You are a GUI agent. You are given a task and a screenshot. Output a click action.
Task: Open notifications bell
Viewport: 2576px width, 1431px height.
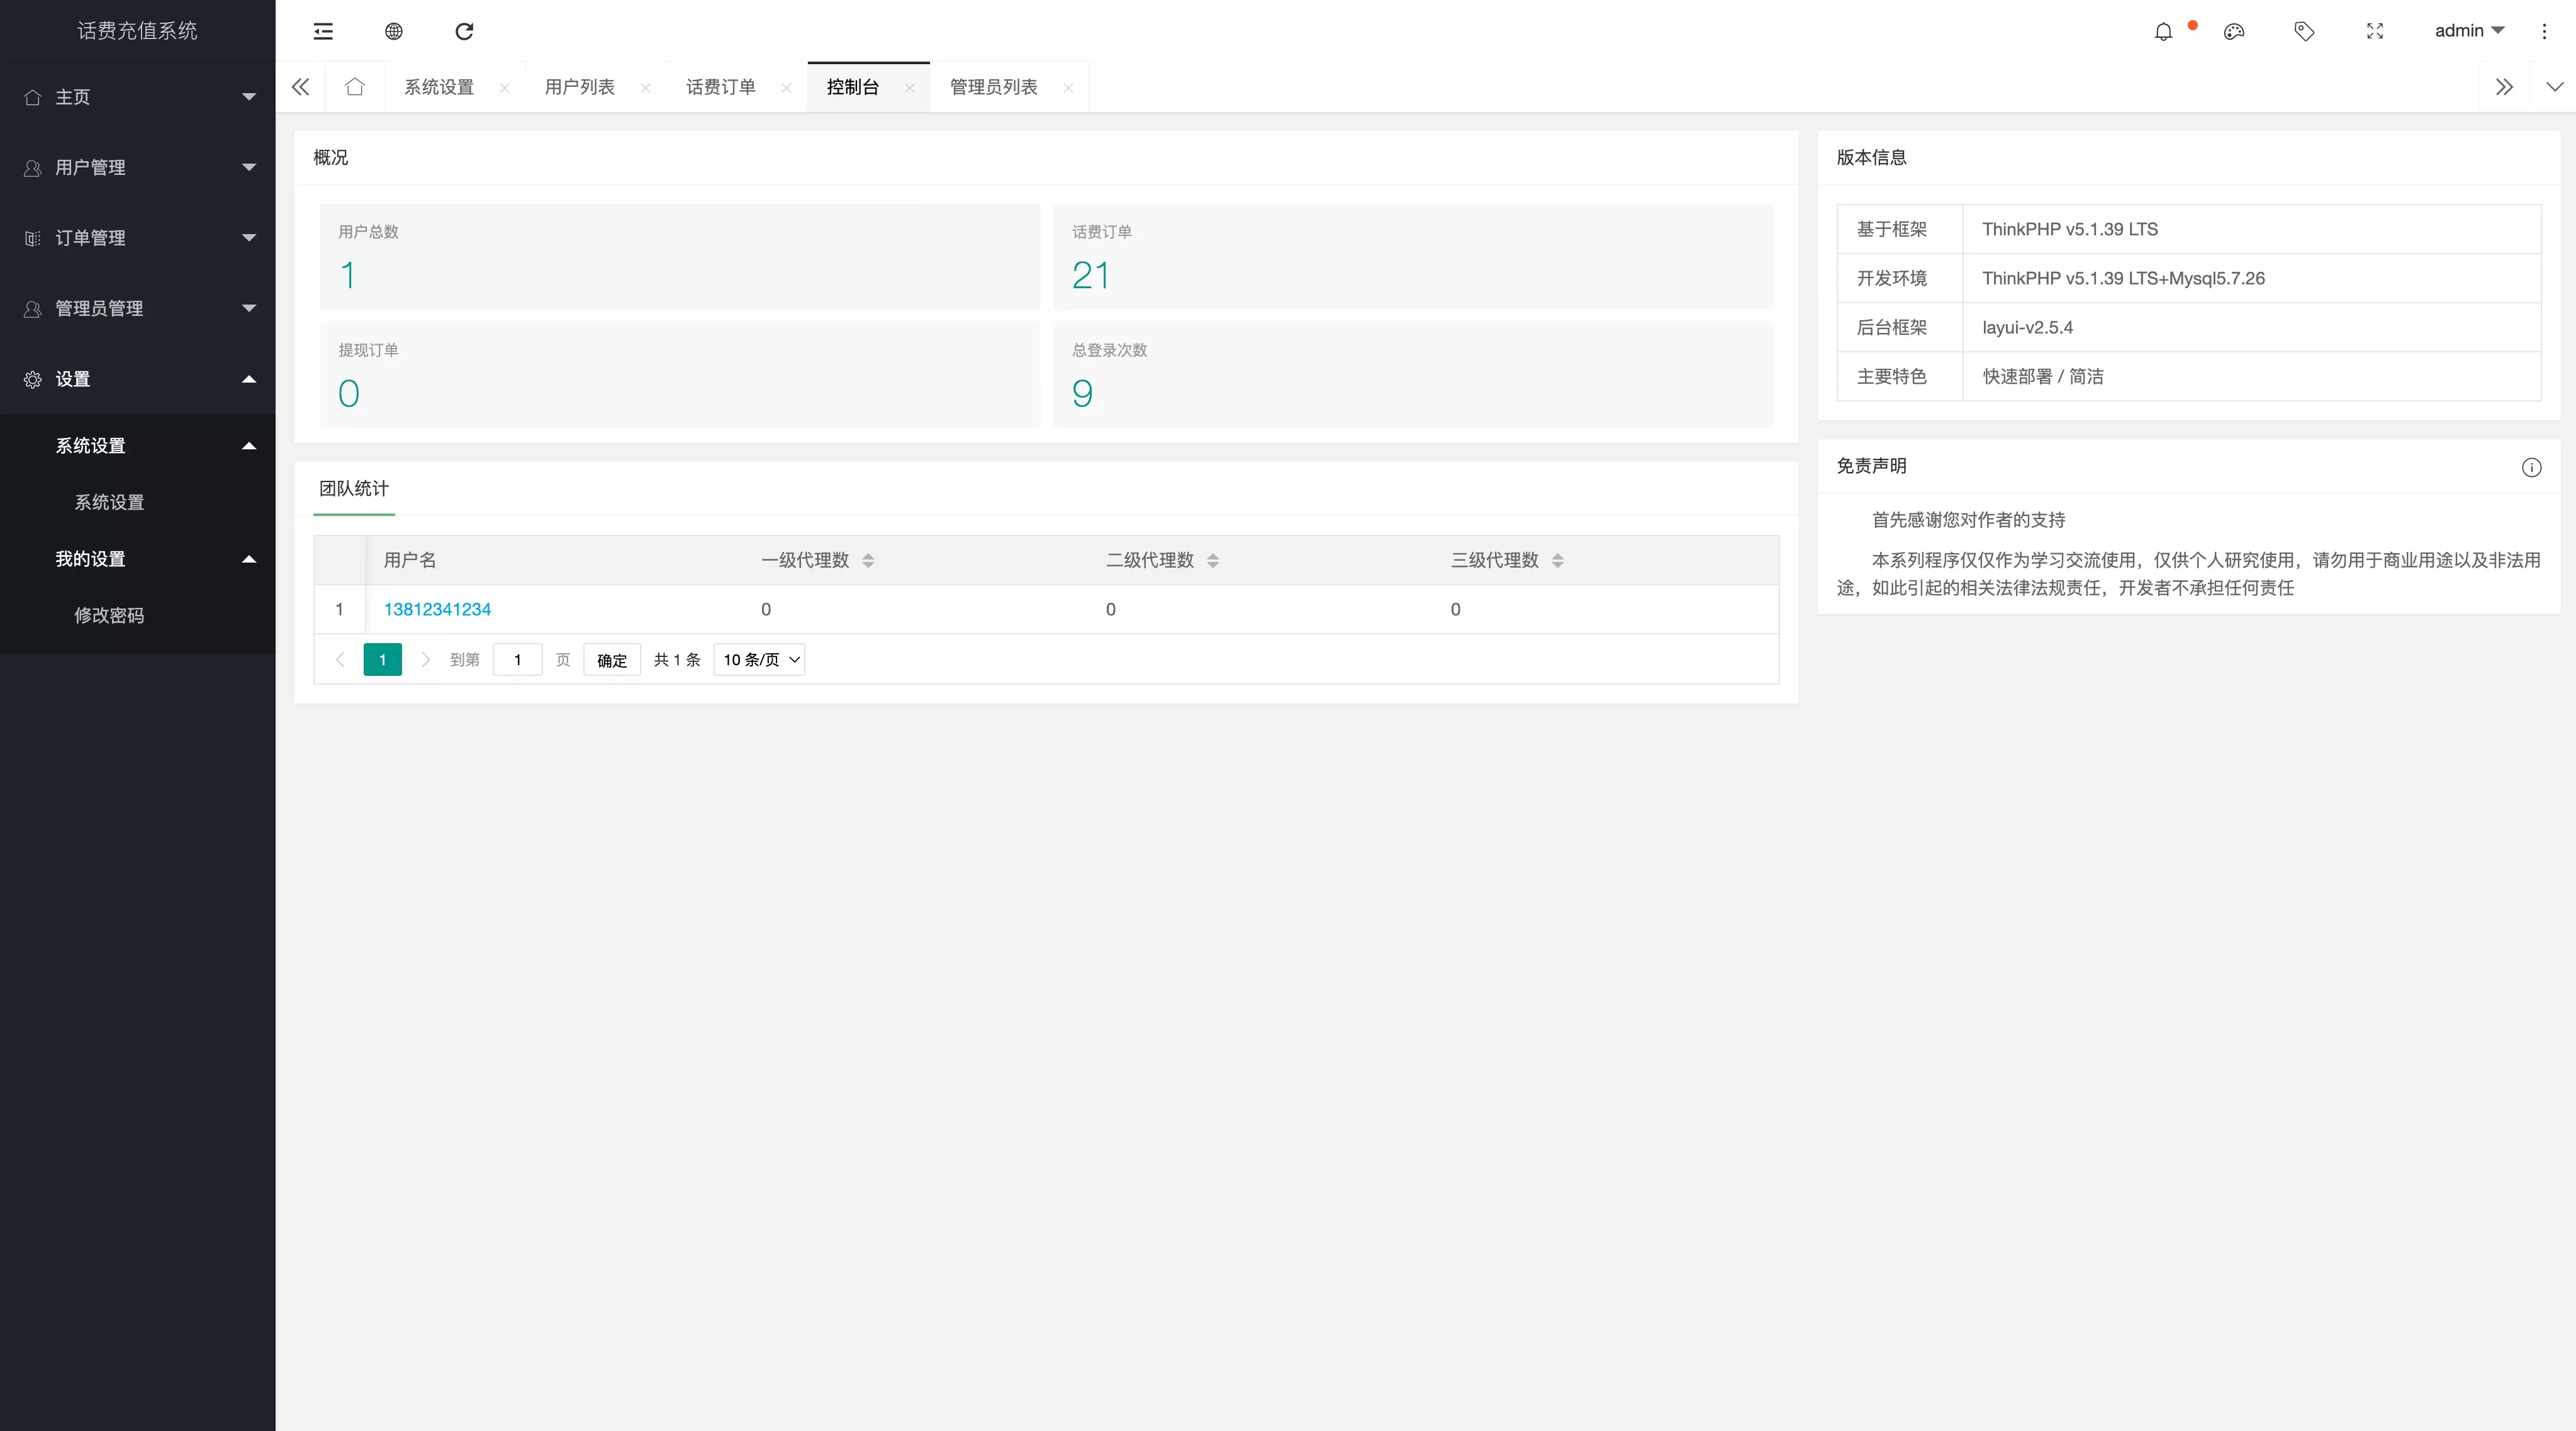[2162, 31]
